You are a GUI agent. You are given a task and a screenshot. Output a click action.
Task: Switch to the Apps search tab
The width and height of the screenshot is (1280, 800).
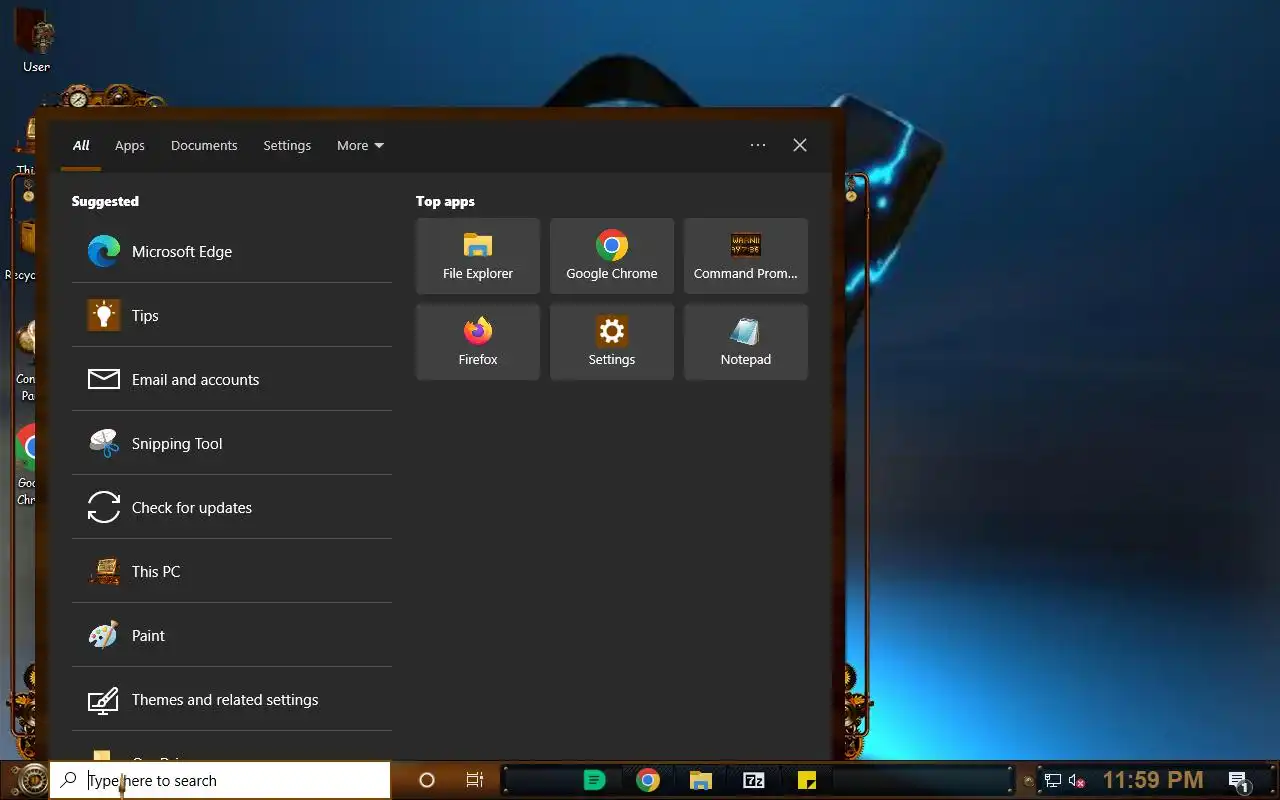[130, 145]
